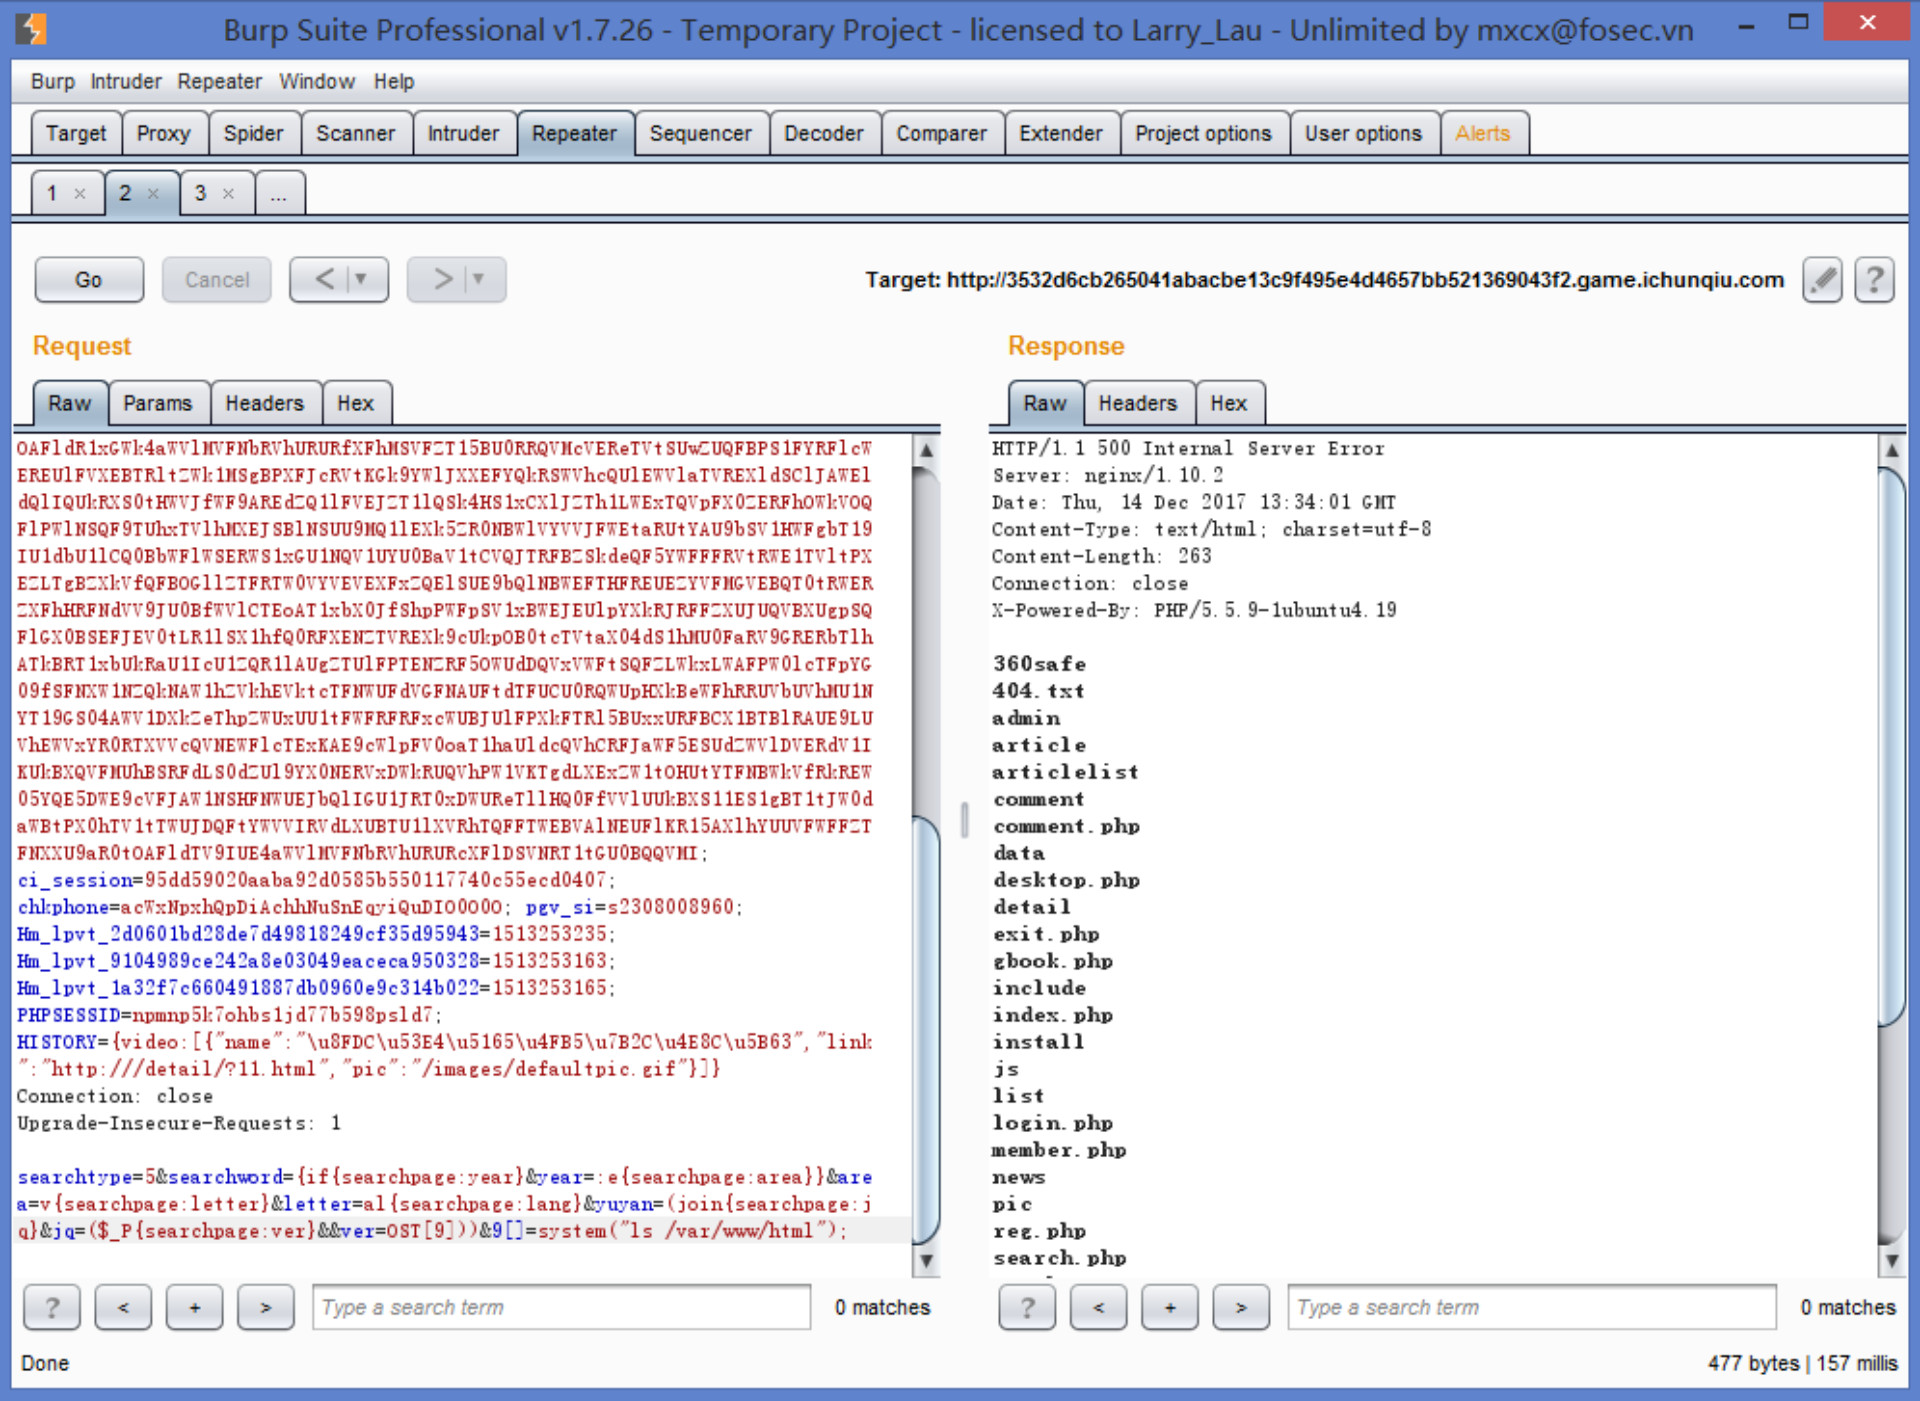Switch request view to Params

pyautogui.click(x=158, y=403)
